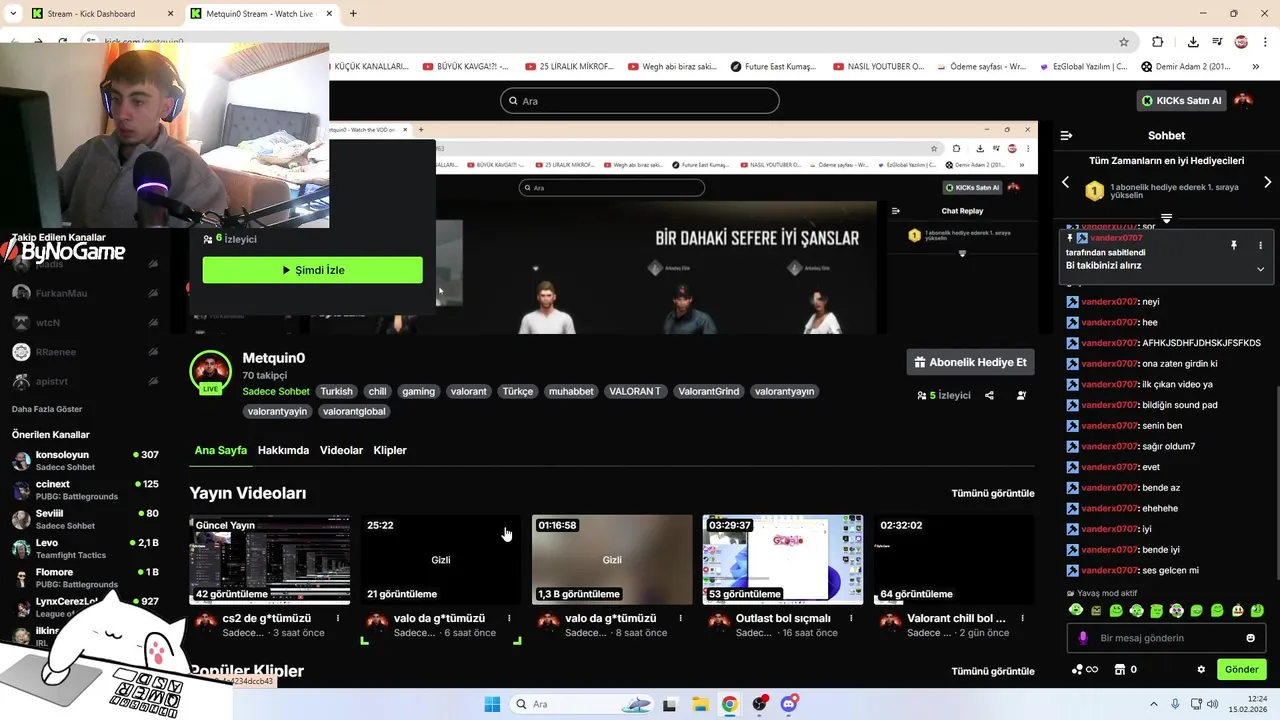Collapse the gift leaderboard handle

pos(1166,218)
